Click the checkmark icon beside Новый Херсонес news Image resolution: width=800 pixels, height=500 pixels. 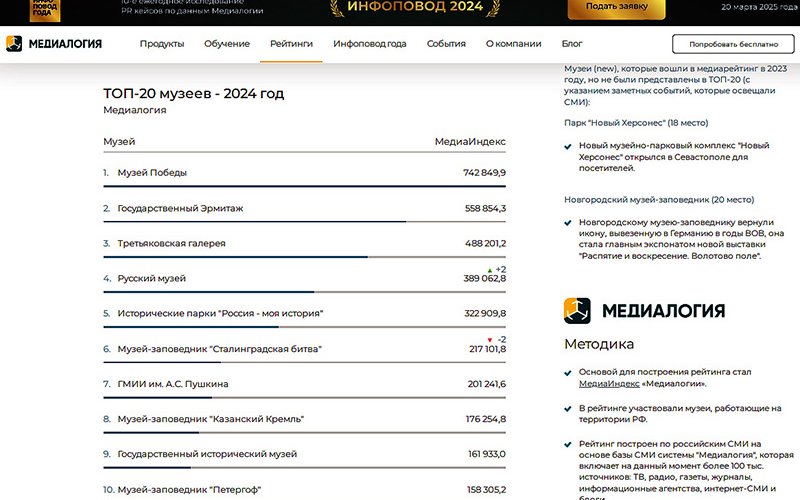click(568, 147)
